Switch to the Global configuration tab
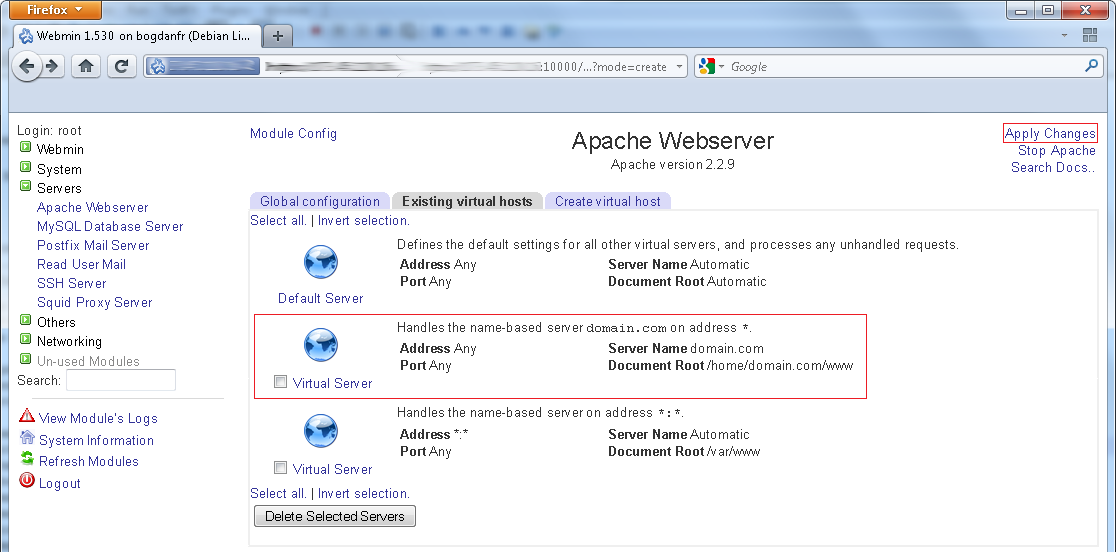Image resolution: width=1119 pixels, height=552 pixels. point(319,201)
